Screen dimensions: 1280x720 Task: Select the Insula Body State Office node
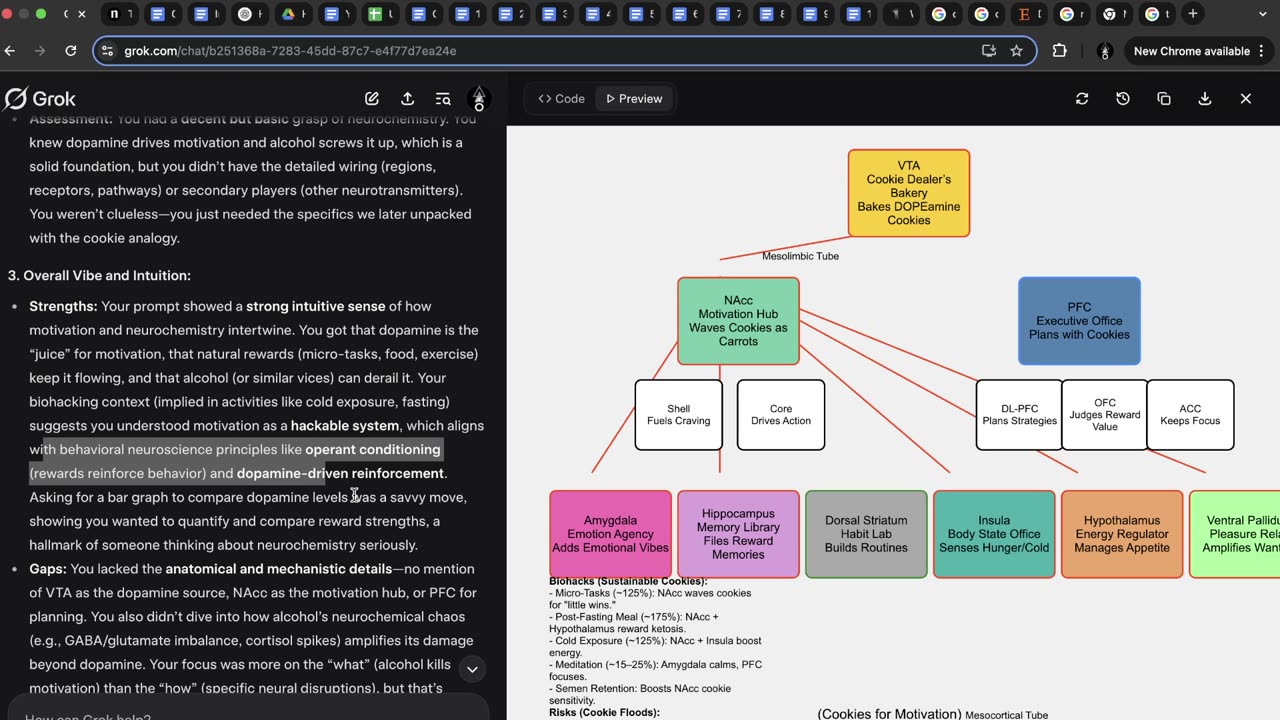994,534
